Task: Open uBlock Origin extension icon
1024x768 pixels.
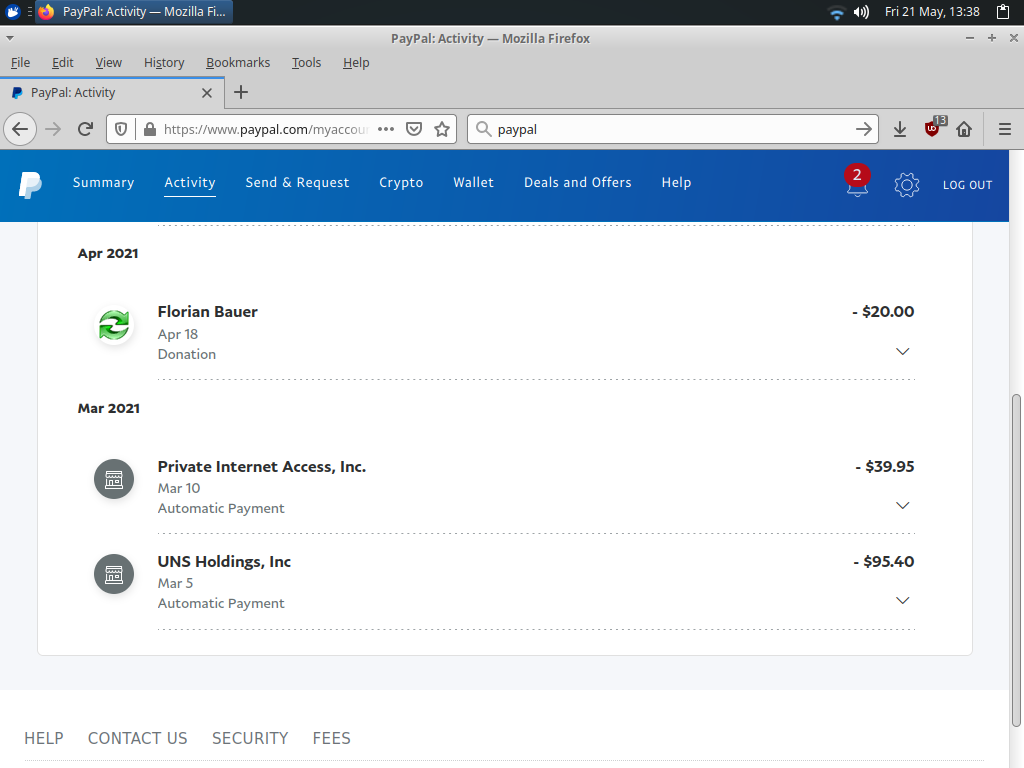Action: coord(933,128)
